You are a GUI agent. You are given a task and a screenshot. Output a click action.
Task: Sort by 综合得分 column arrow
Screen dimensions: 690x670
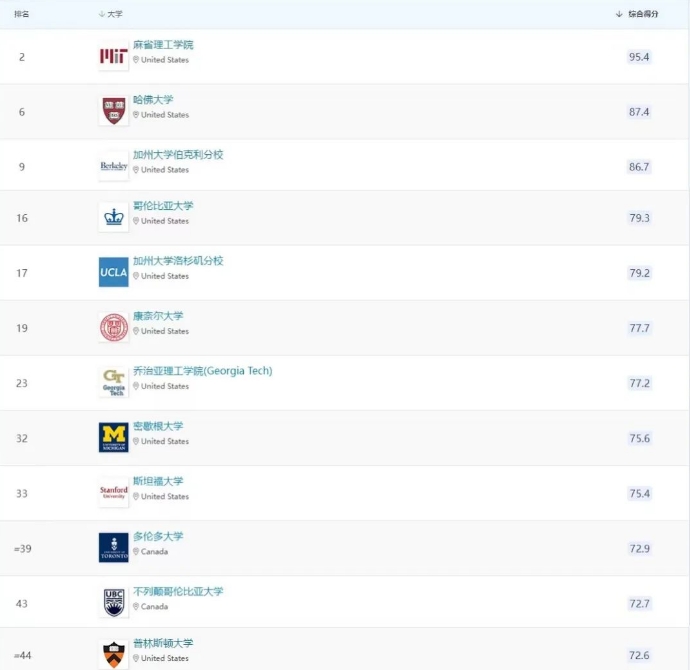[x=619, y=14]
